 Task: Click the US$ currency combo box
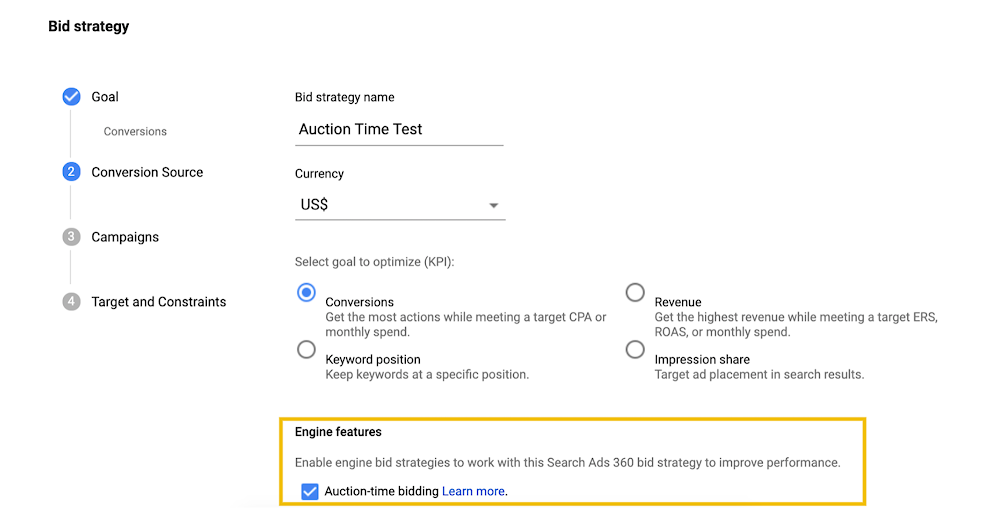pyautogui.click(x=400, y=205)
